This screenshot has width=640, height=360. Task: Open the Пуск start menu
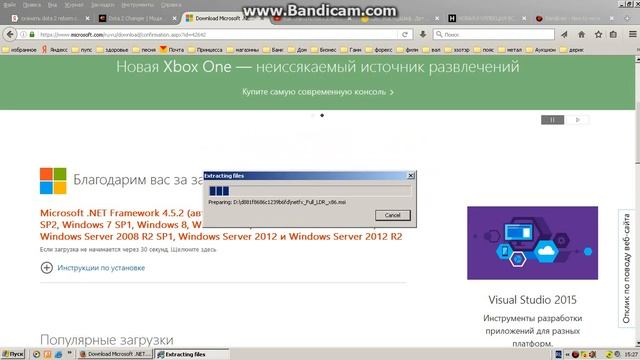(13, 354)
